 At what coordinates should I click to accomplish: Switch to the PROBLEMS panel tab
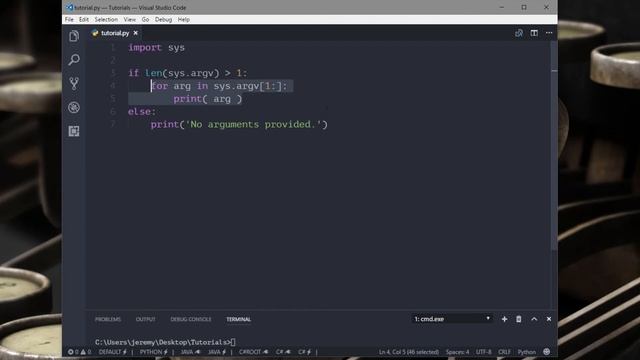[x=108, y=319]
